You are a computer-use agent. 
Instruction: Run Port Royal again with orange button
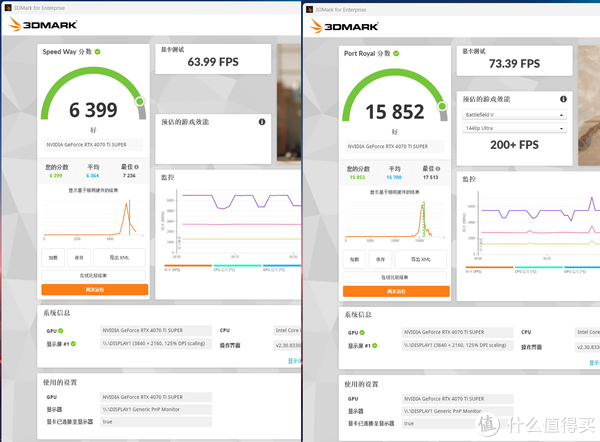[396, 290]
